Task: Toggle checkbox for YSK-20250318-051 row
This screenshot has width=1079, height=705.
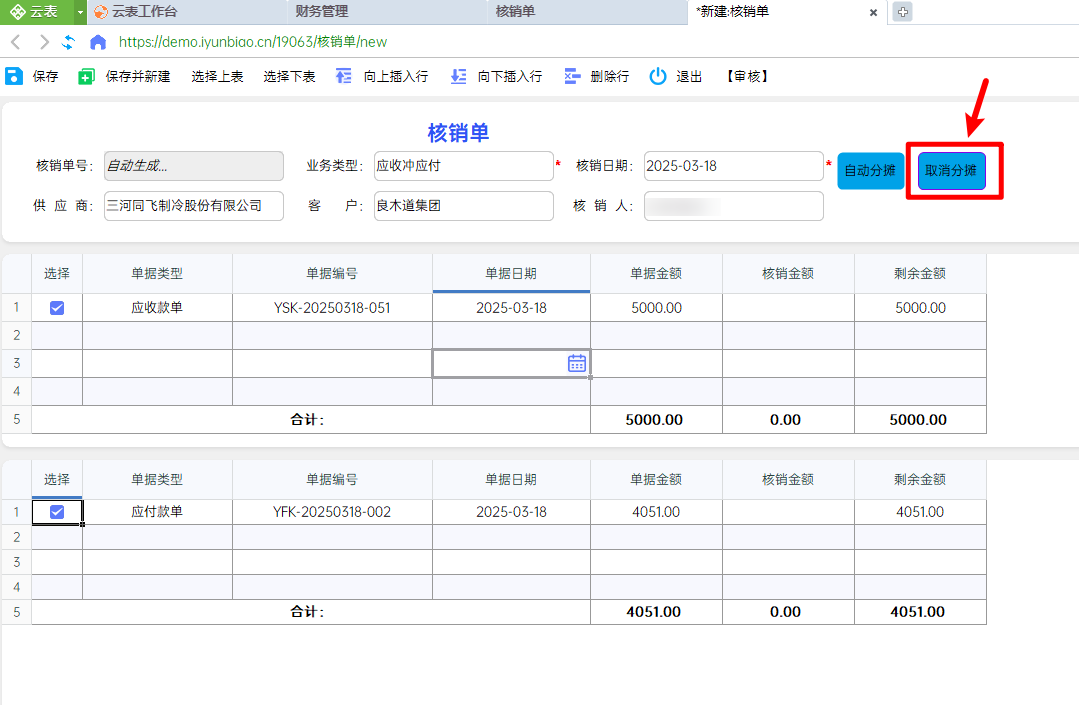Action: pos(57,307)
